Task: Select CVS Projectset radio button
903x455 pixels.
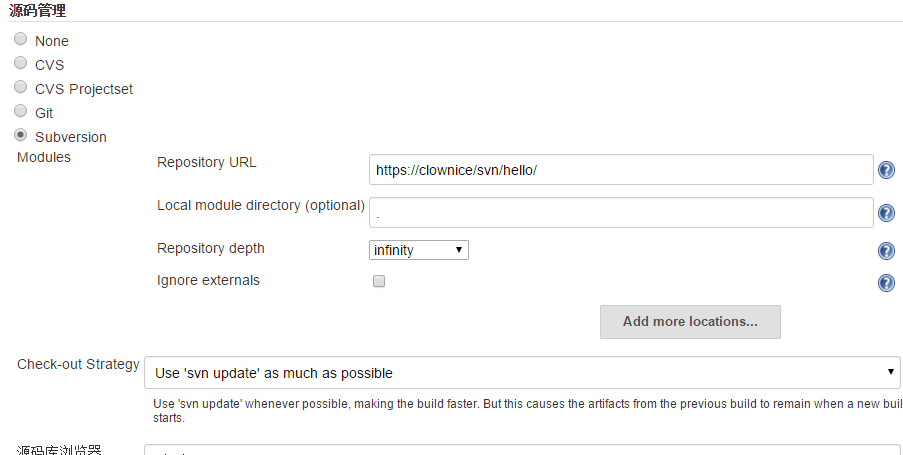Action: coord(21,86)
